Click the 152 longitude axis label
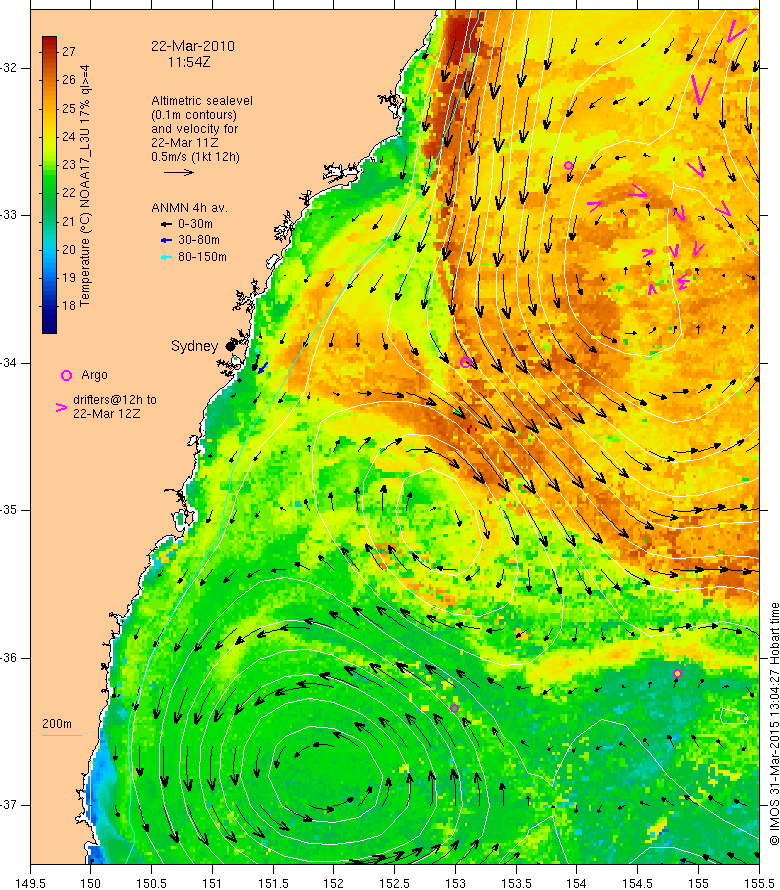The width and height of the screenshot is (780, 890). (334, 883)
